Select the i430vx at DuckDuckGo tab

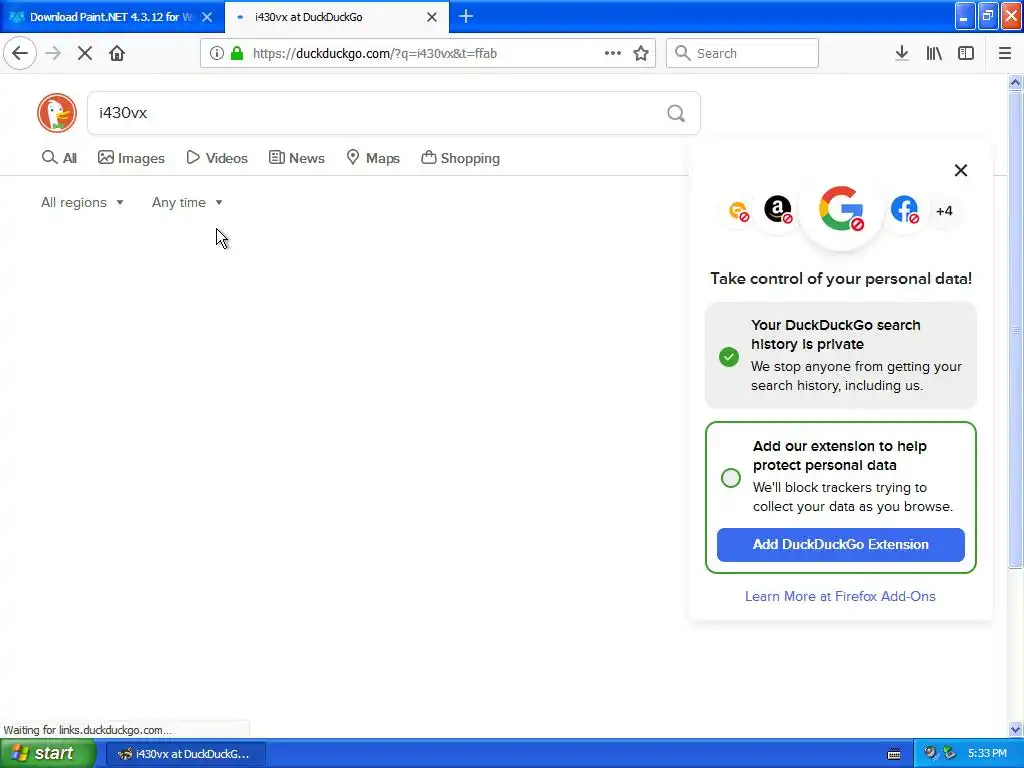(337, 17)
